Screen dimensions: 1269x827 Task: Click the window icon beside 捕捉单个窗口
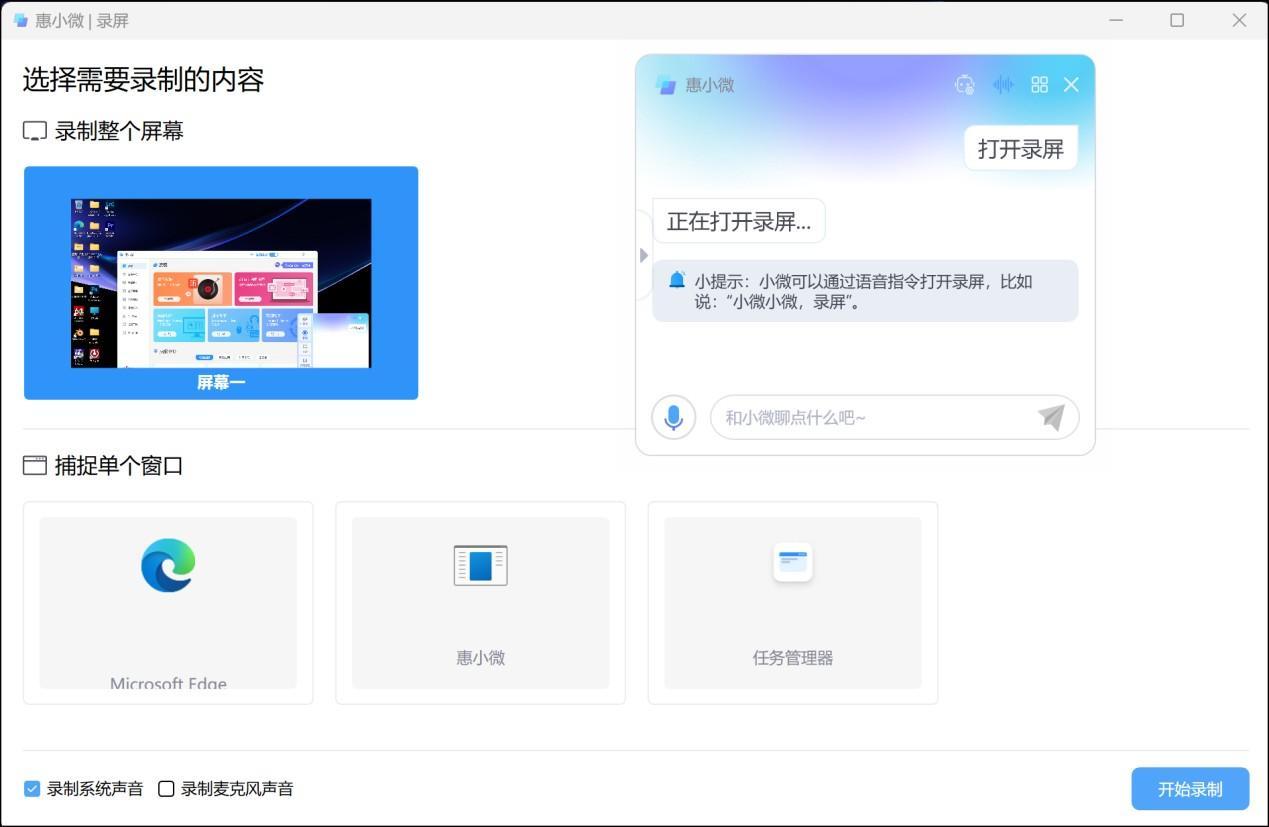(x=34, y=464)
